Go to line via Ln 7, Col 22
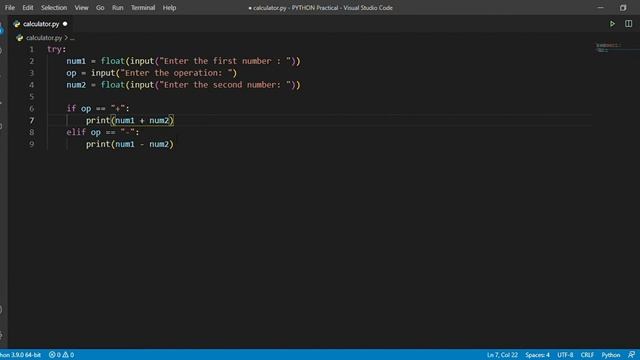 [502, 355]
